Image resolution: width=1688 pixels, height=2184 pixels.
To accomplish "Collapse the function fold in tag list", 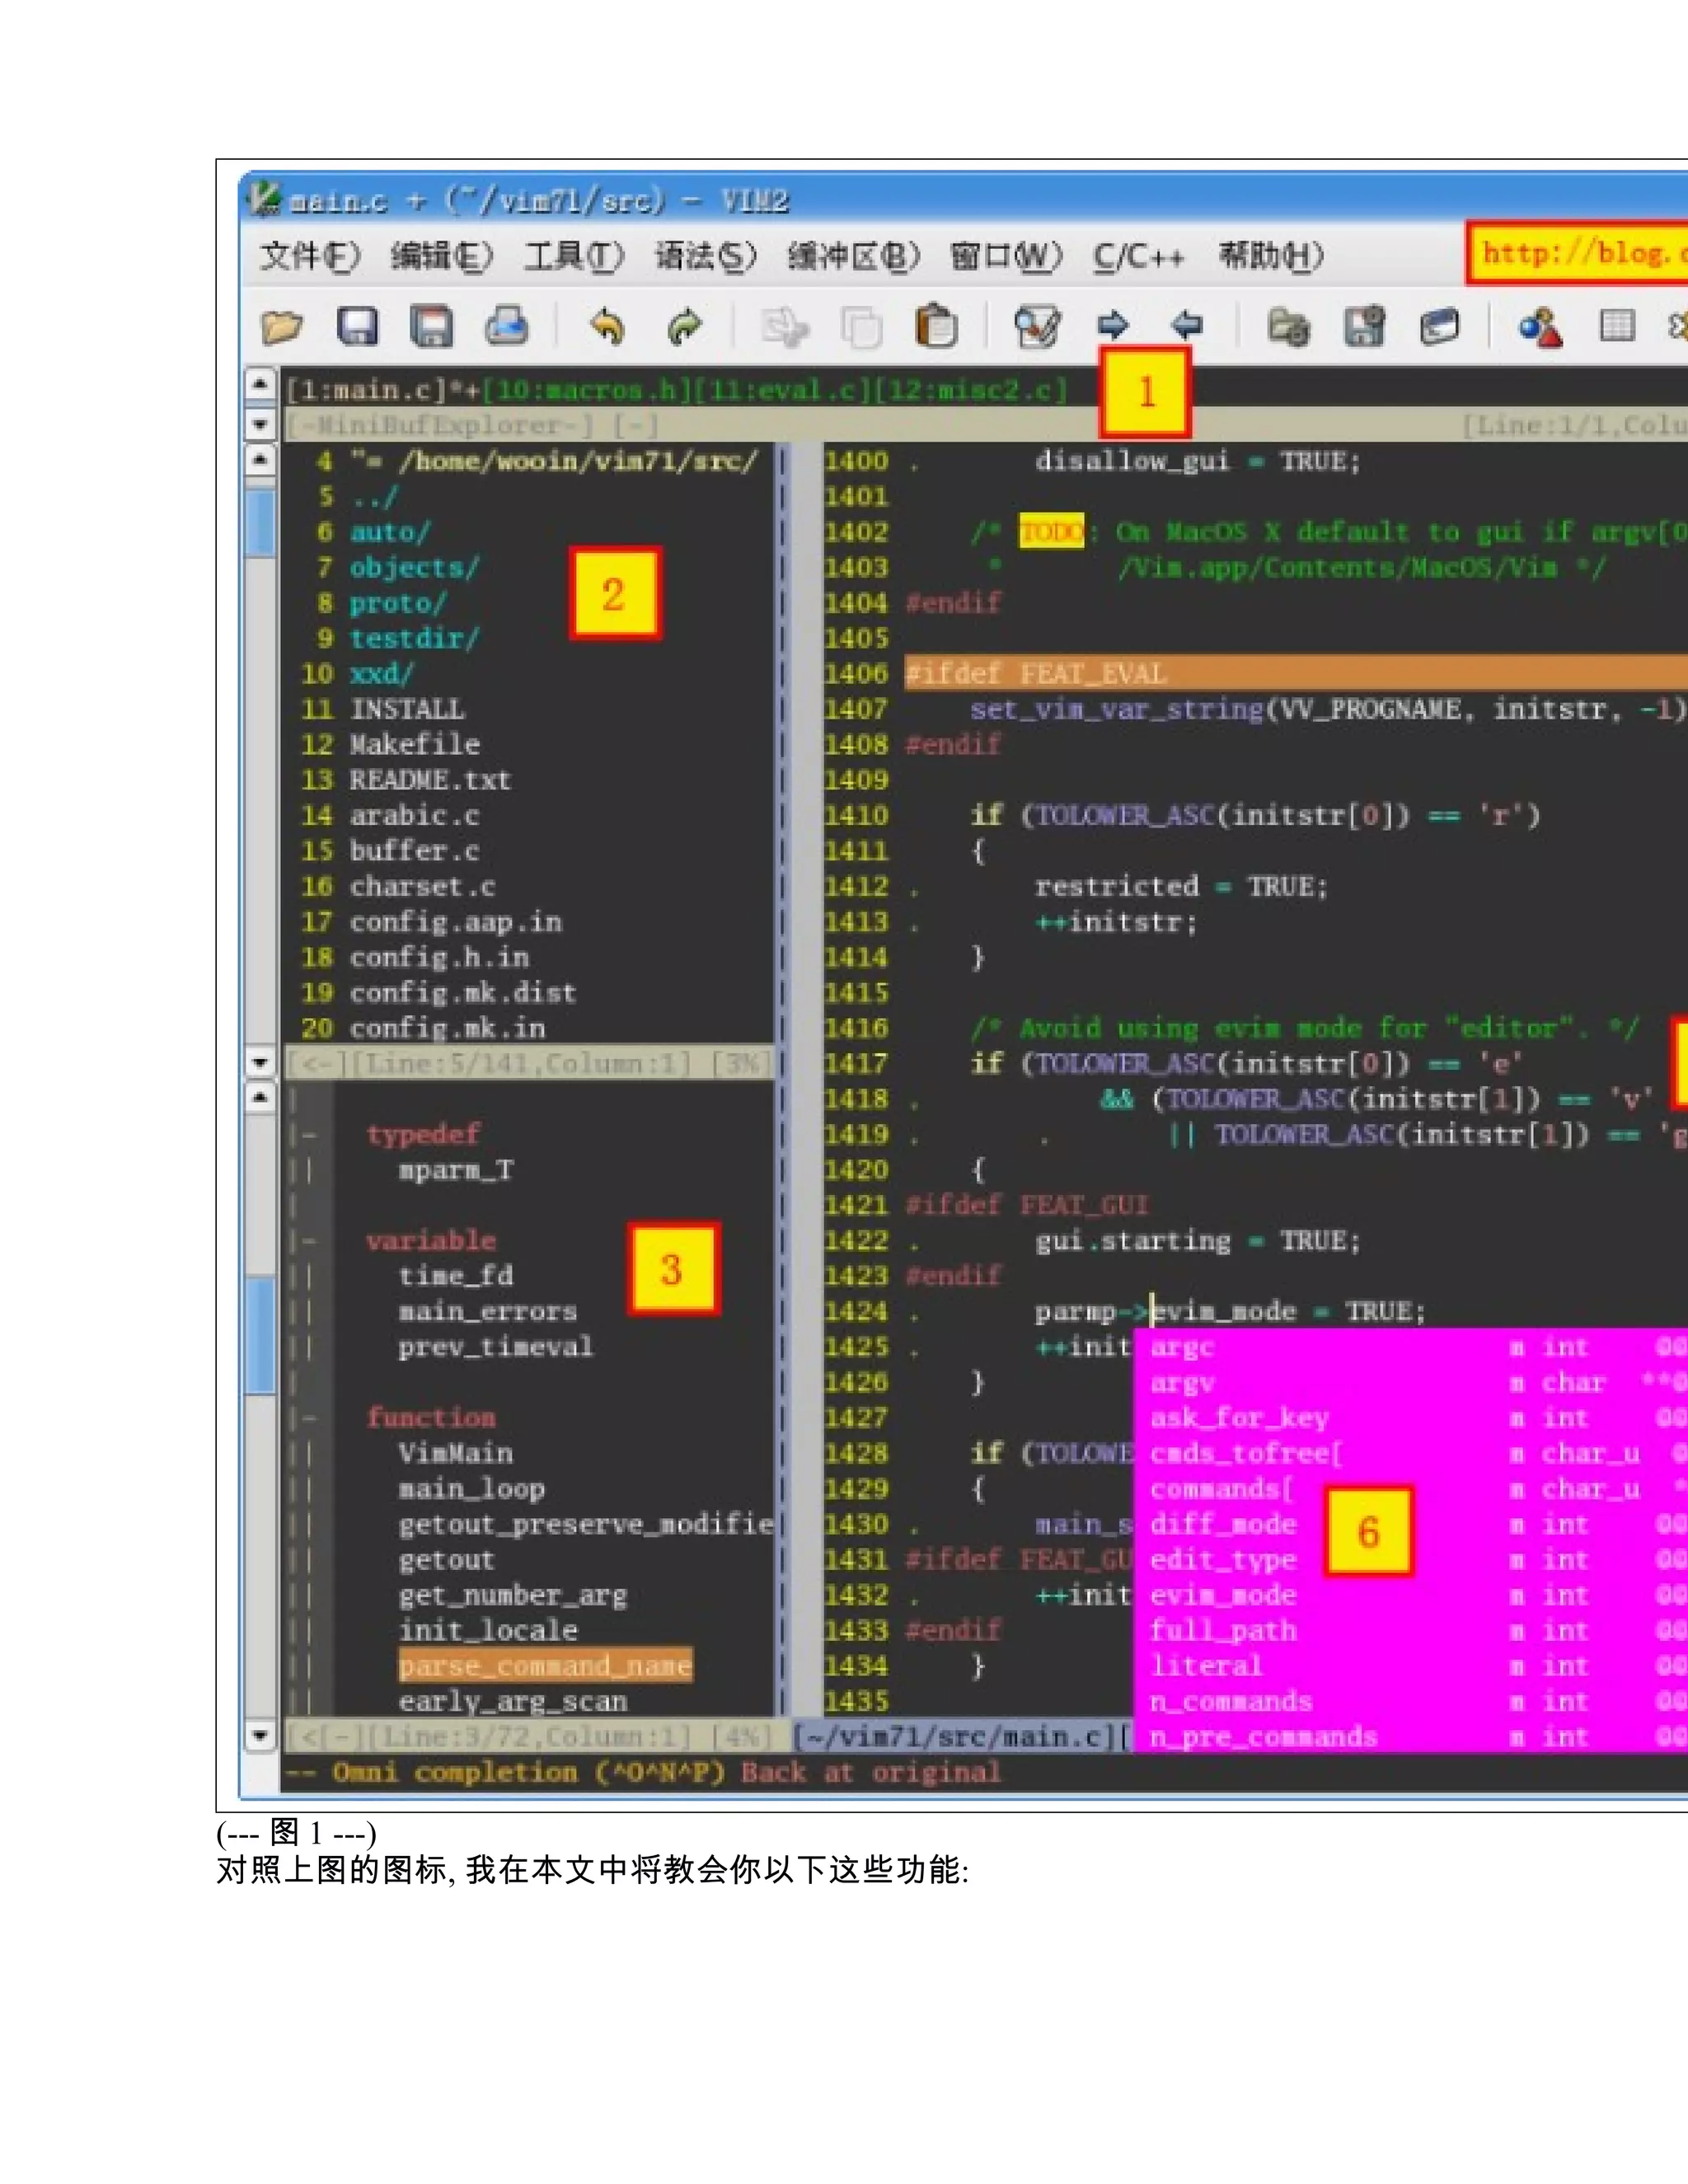I will click(309, 1418).
